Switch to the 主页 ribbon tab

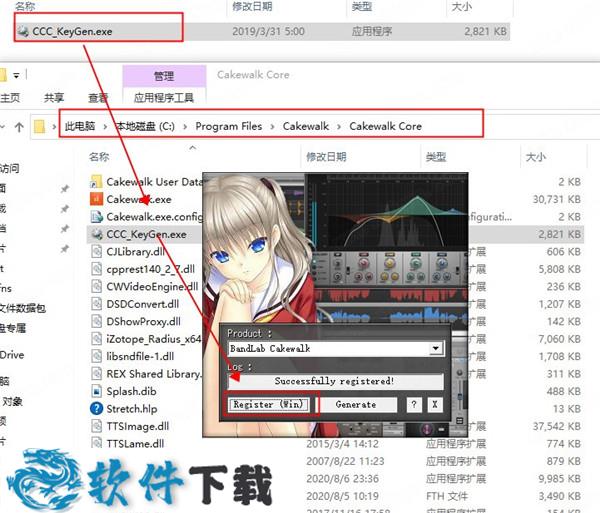(x=10, y=98)
